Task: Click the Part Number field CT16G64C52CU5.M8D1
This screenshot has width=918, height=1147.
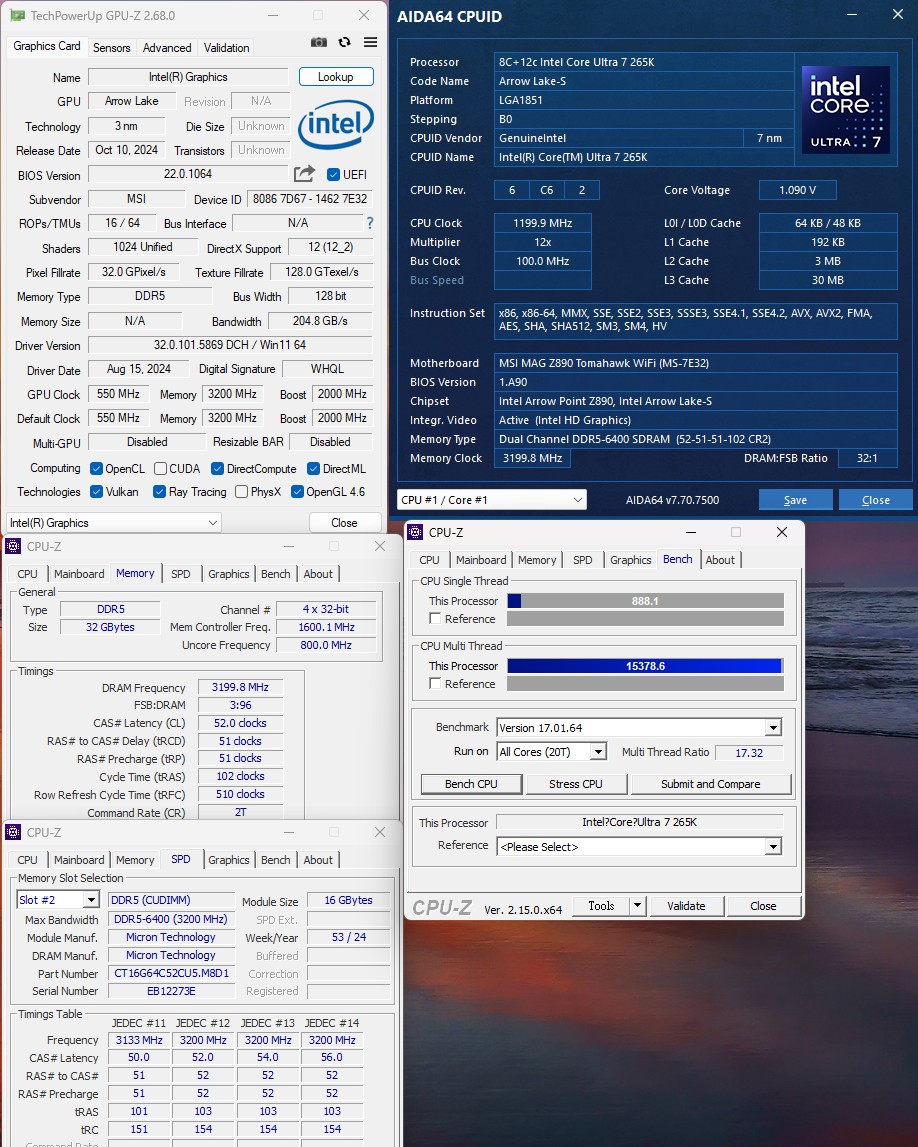Action: click(171, 974)
